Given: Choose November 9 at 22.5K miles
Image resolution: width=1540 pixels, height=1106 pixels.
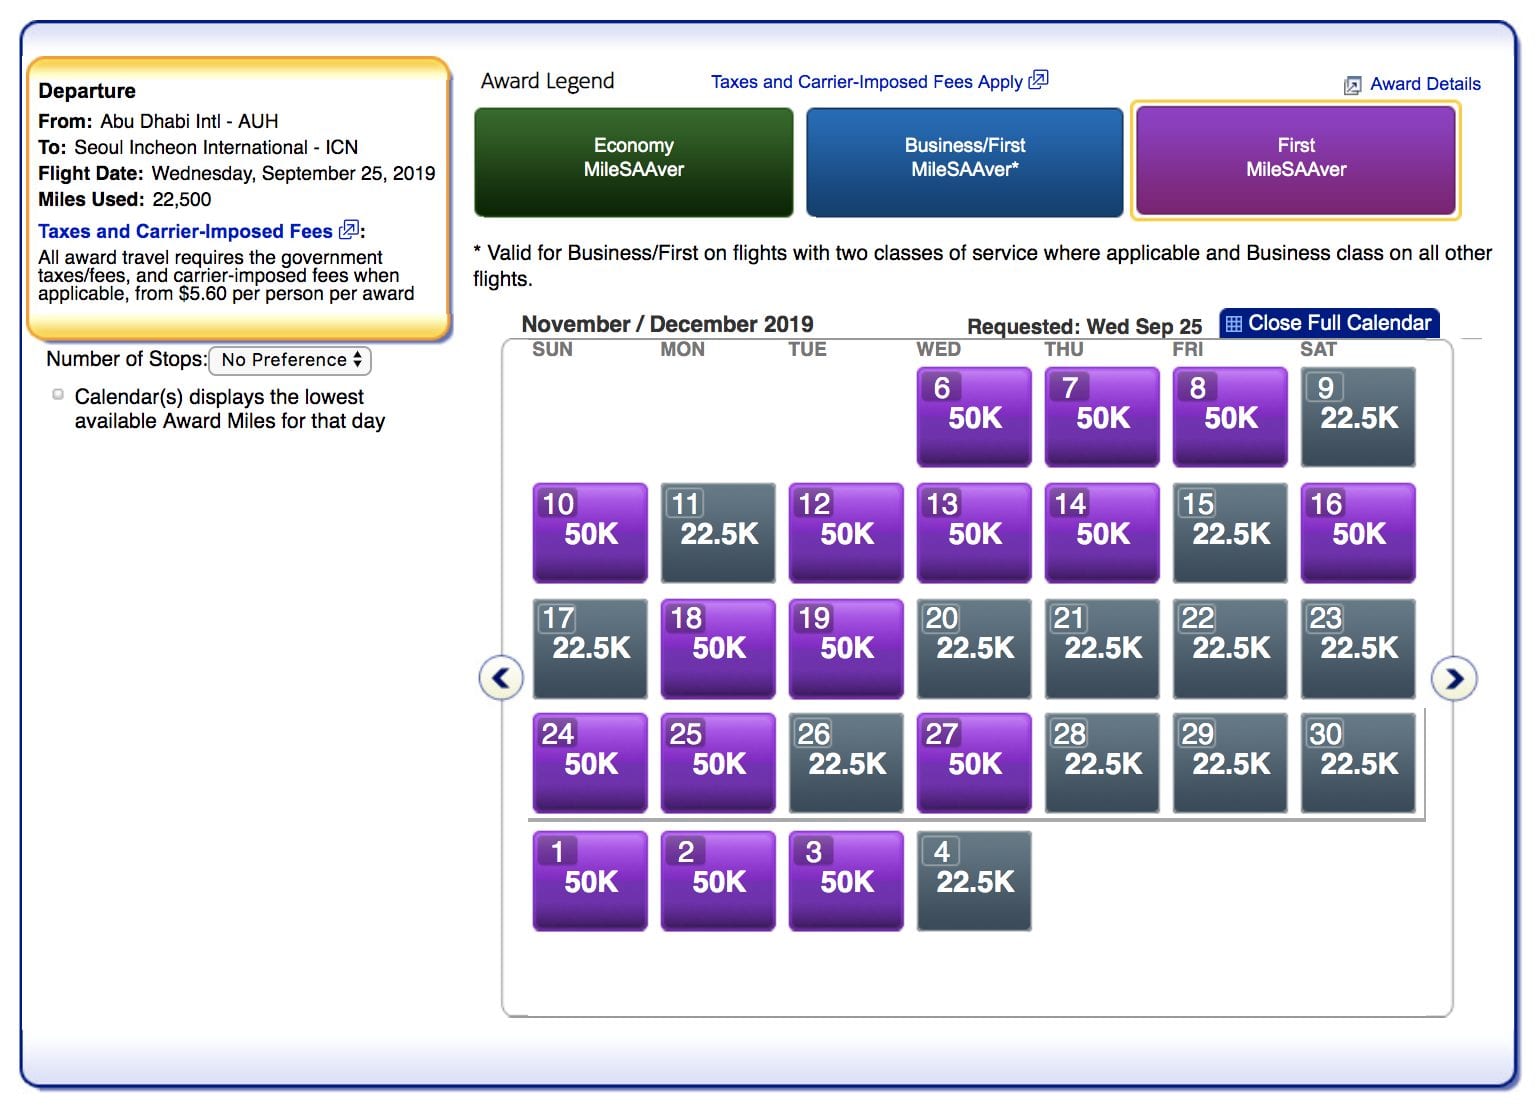Looking at the screenshot, I should 1357,416.
